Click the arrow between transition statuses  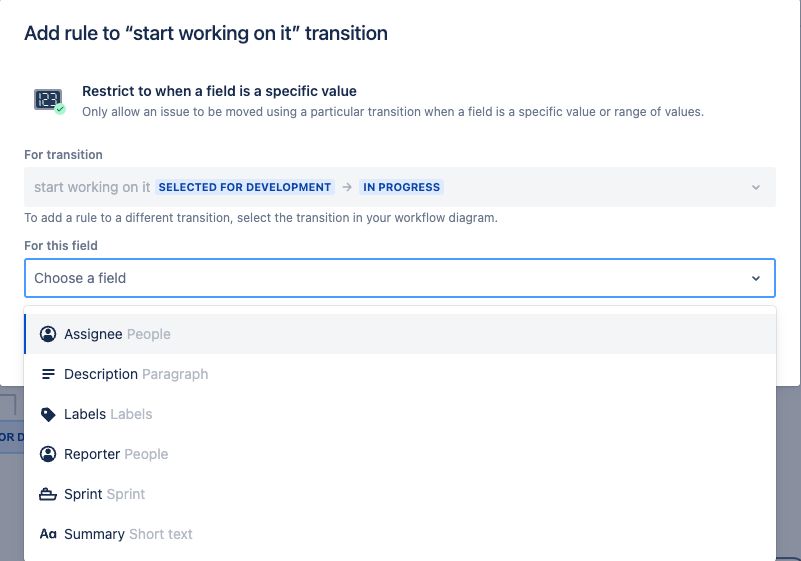point(347,188)
